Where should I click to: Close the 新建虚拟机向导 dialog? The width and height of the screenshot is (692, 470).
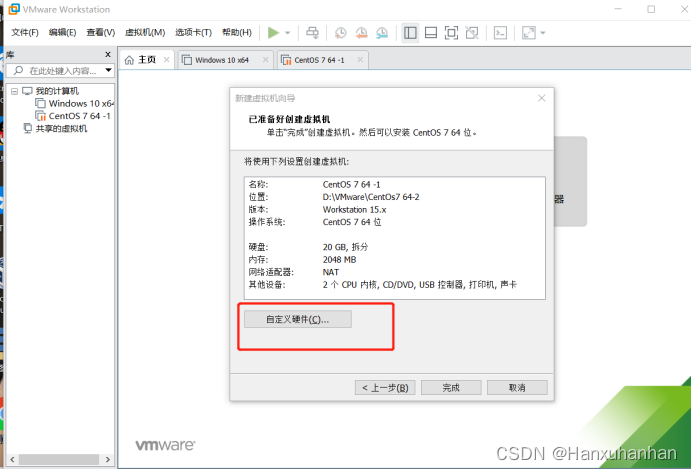[542, 98]
